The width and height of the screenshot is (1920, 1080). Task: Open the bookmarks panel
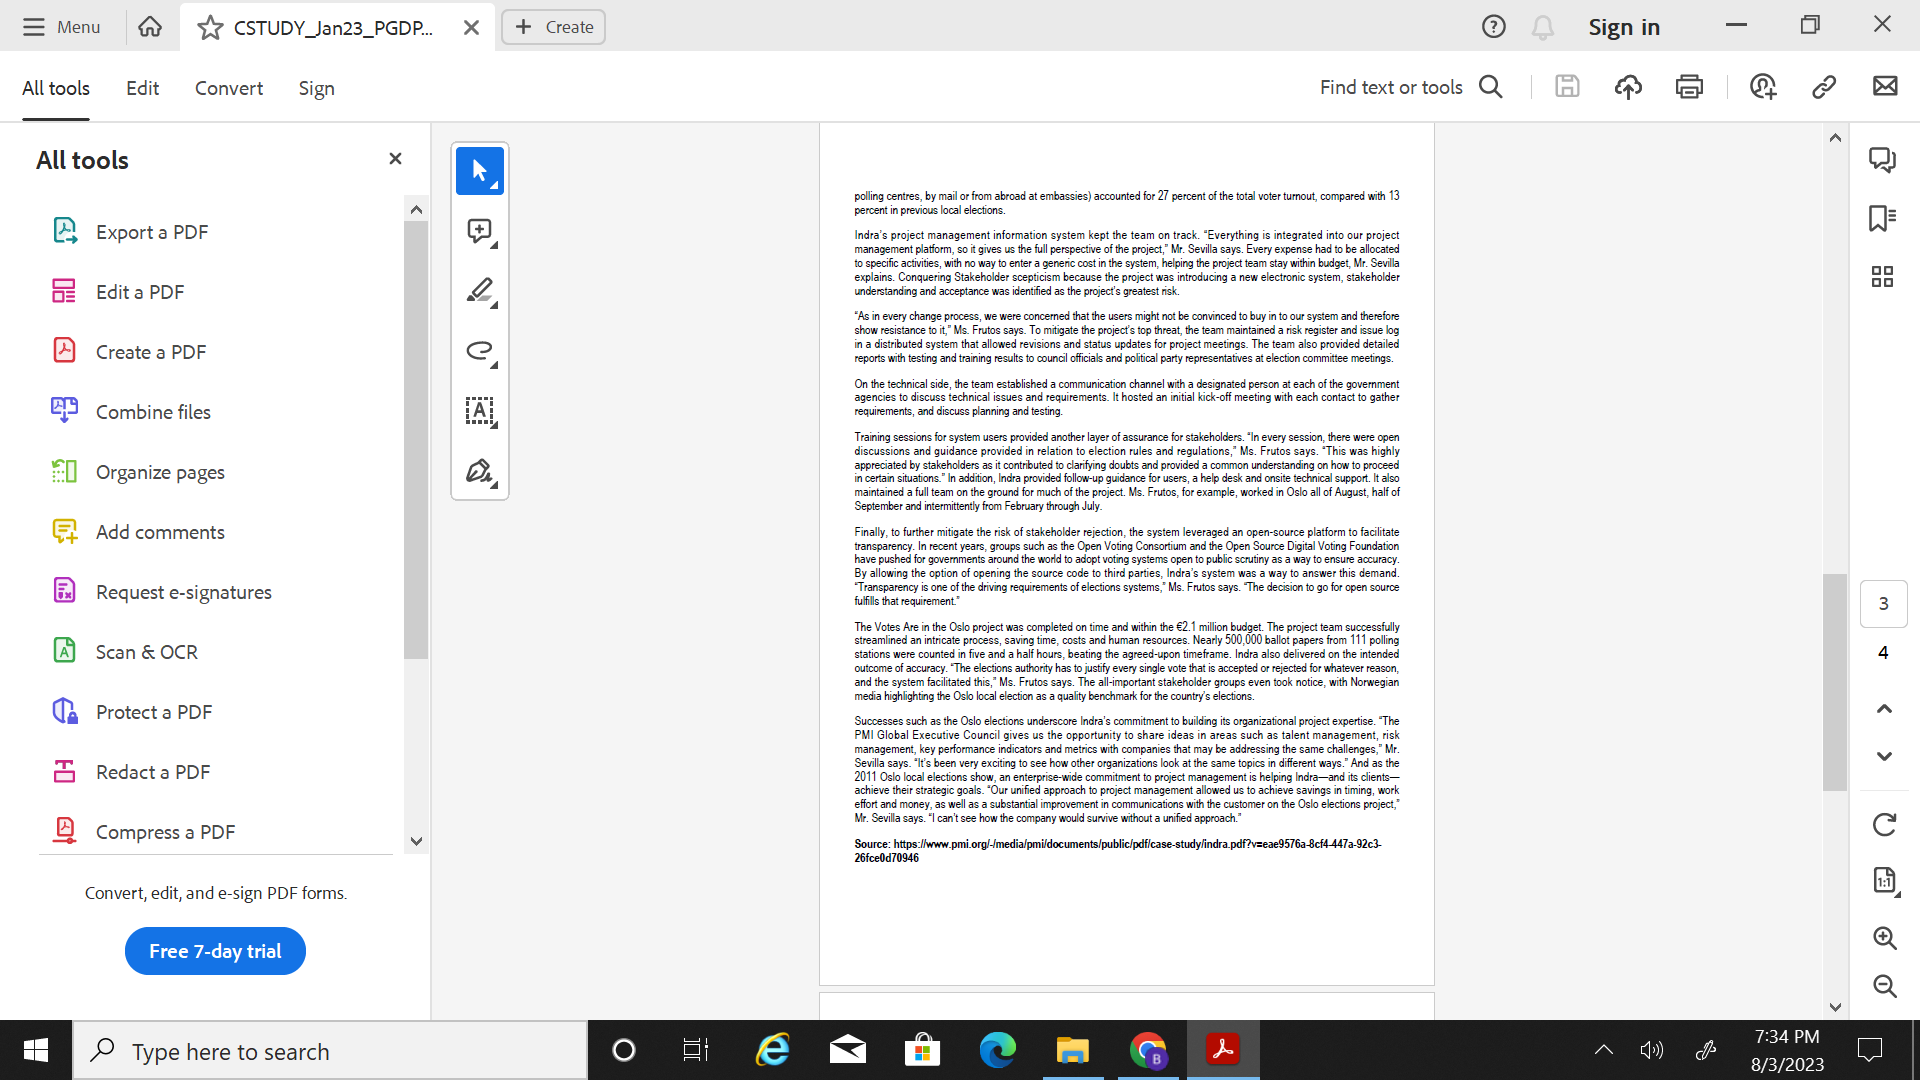click(x=1883, y=218)
